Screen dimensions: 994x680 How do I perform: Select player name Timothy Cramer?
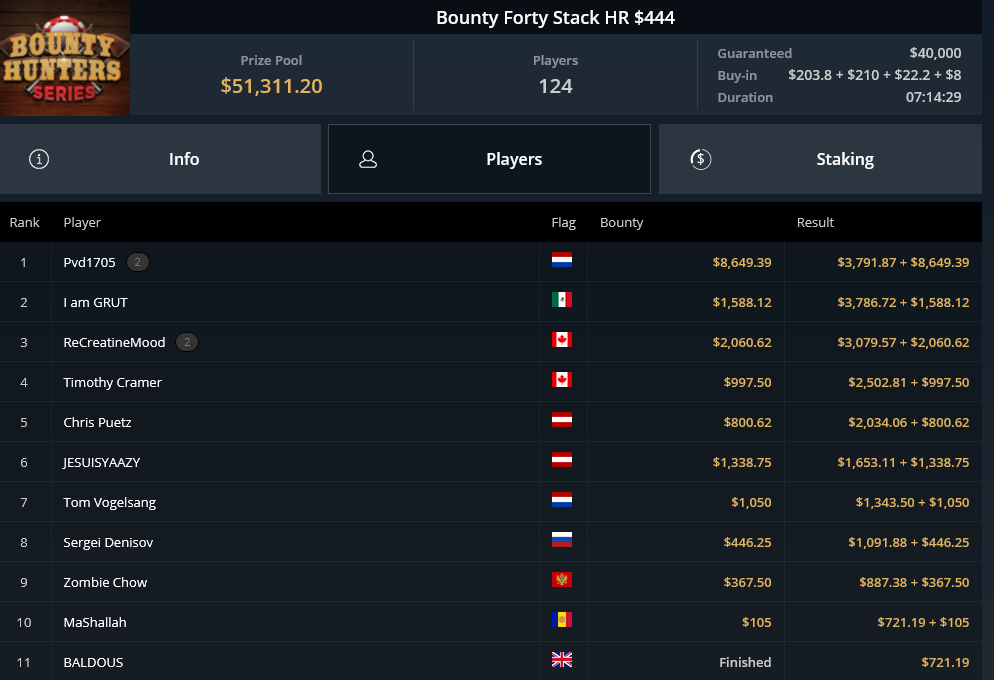113,382
